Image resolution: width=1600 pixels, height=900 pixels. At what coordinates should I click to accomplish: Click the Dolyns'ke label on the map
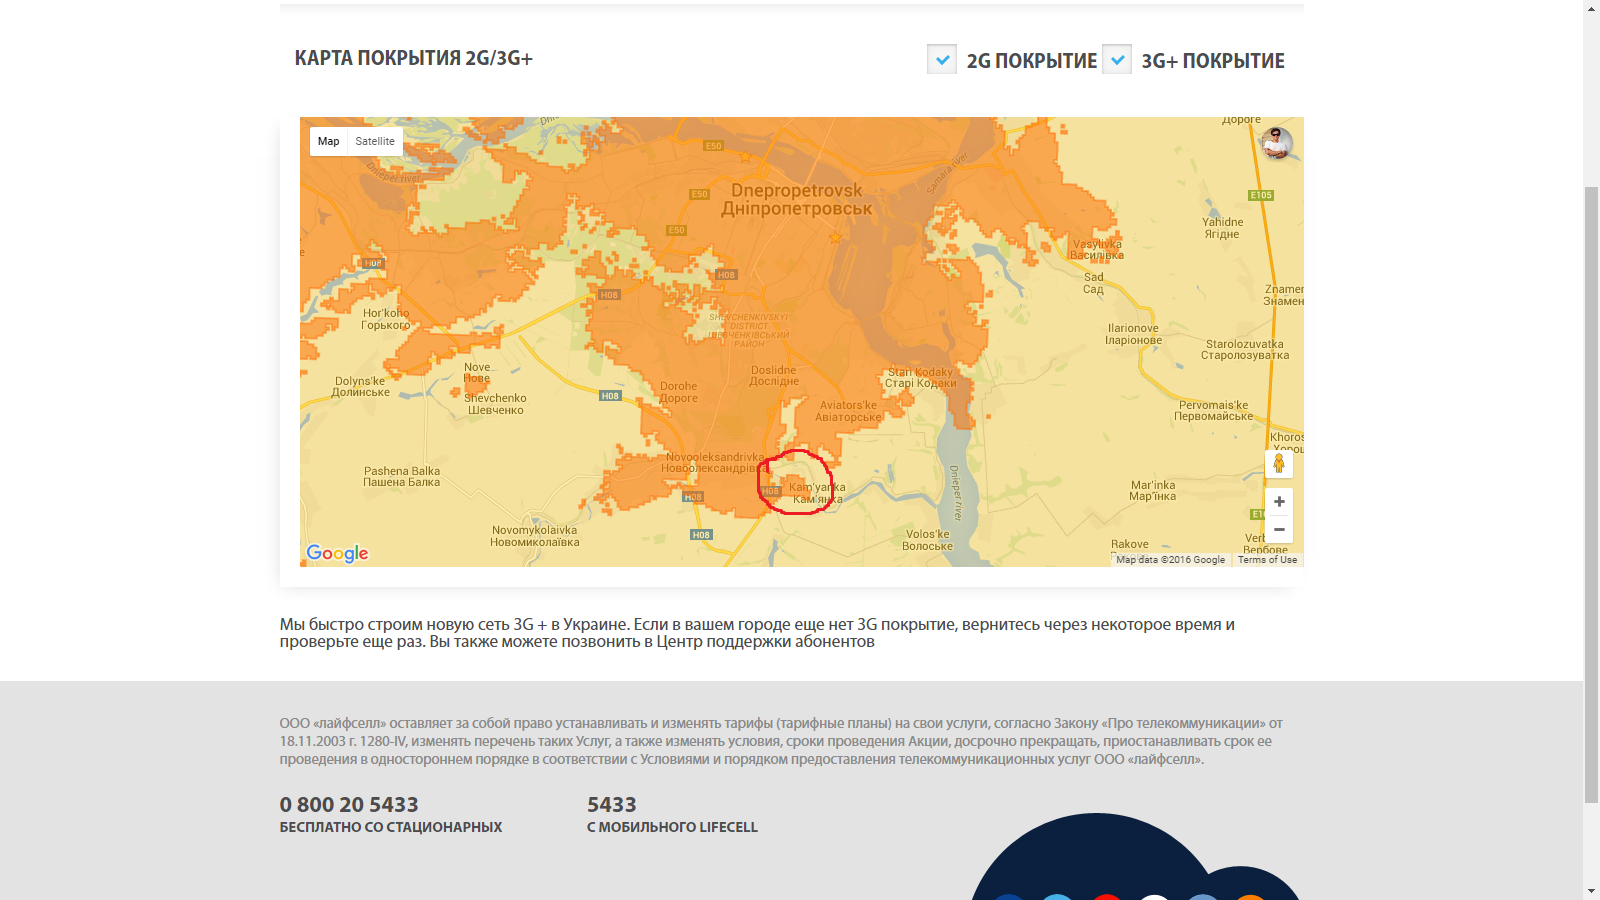[360, 386]
